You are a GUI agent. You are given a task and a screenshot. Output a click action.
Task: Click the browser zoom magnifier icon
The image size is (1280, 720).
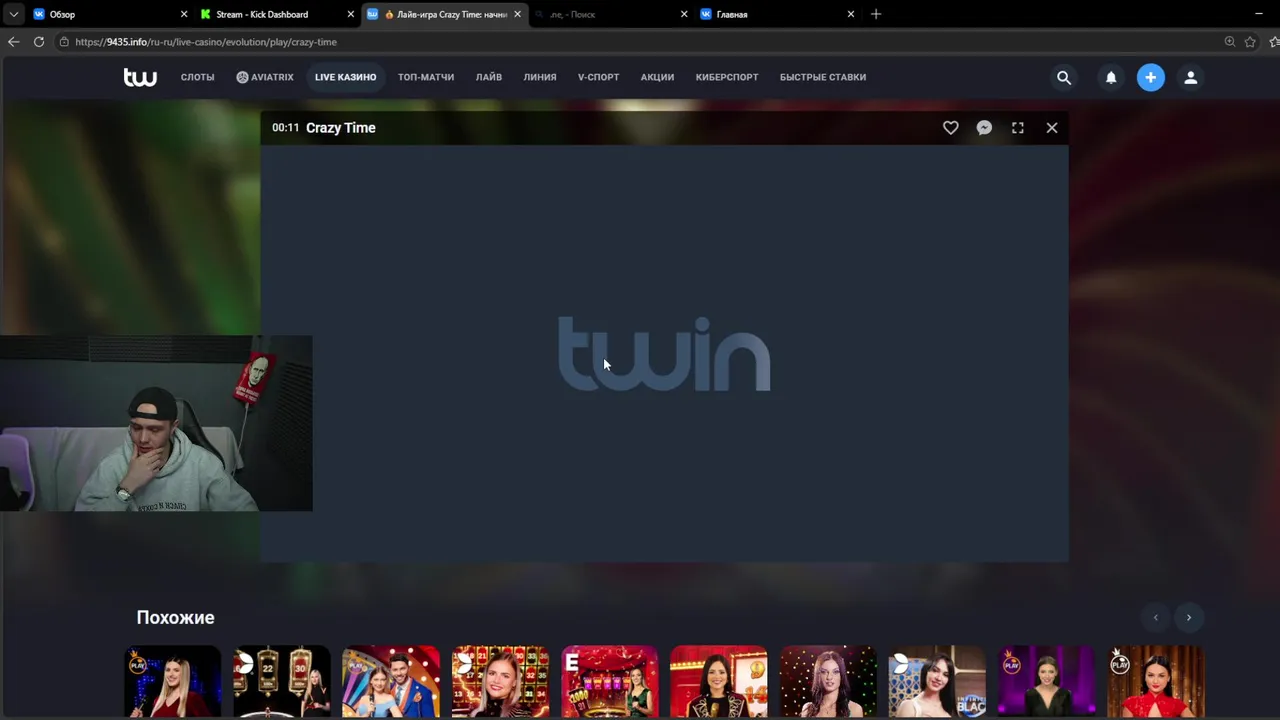pos(1230,42)
